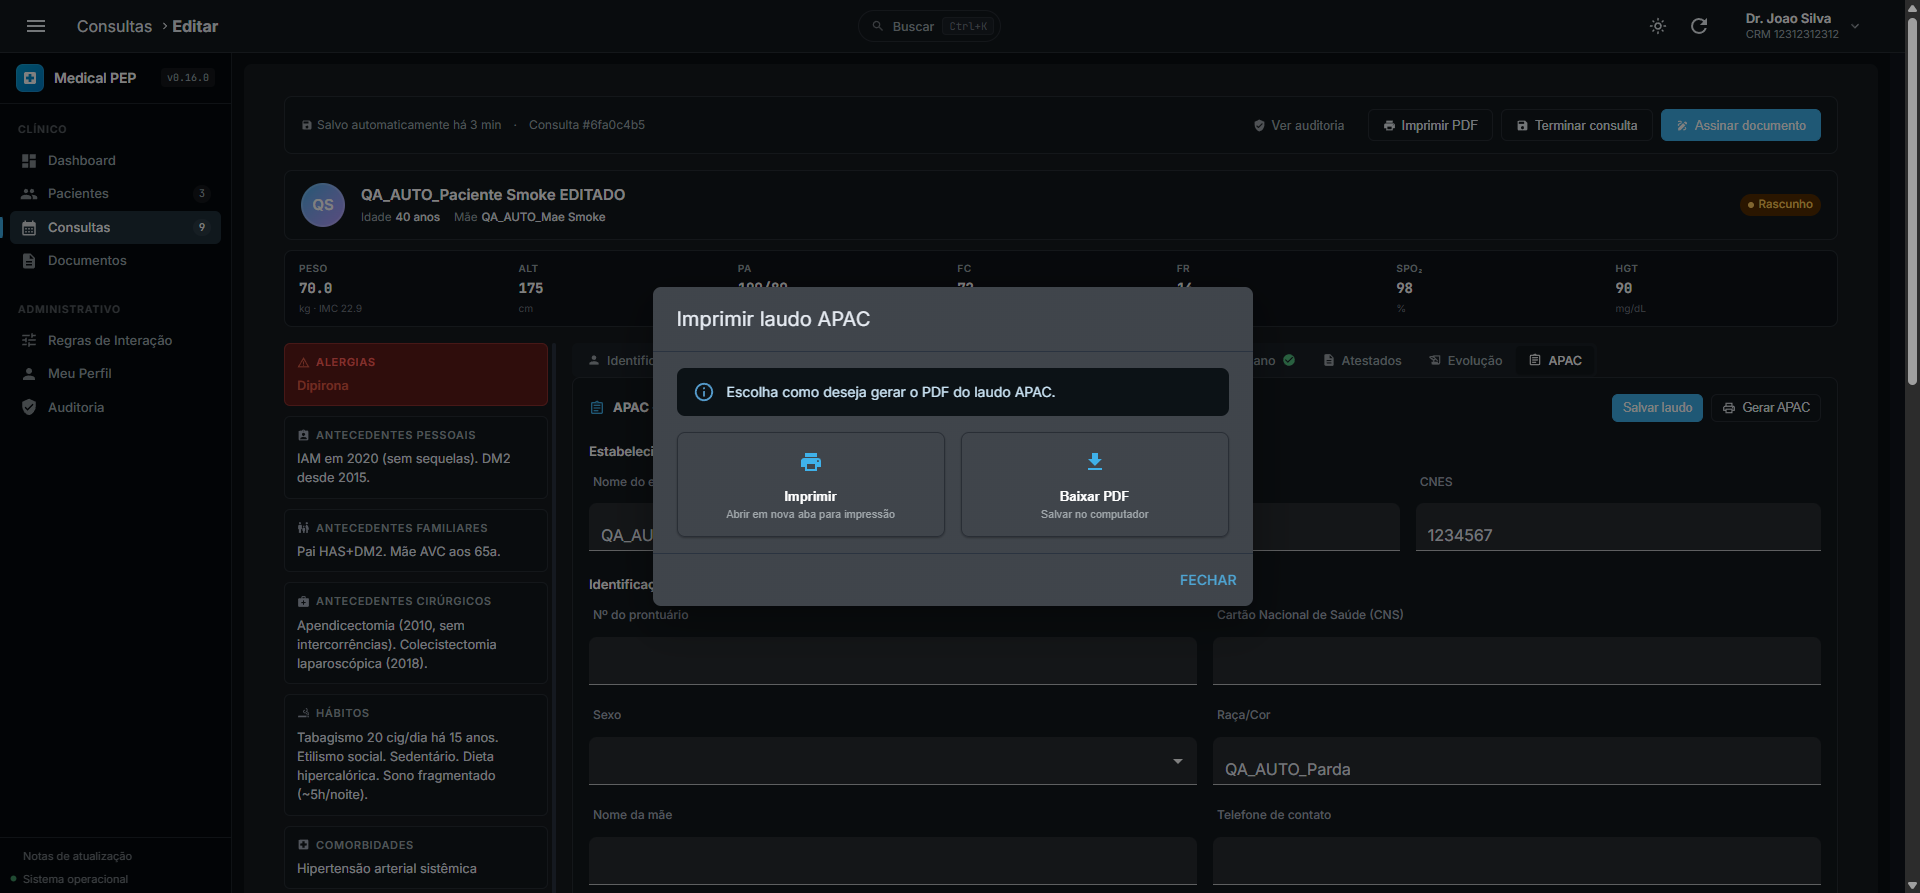
Task: Close the dialog with FECHAR
Action: (1208, 580)
